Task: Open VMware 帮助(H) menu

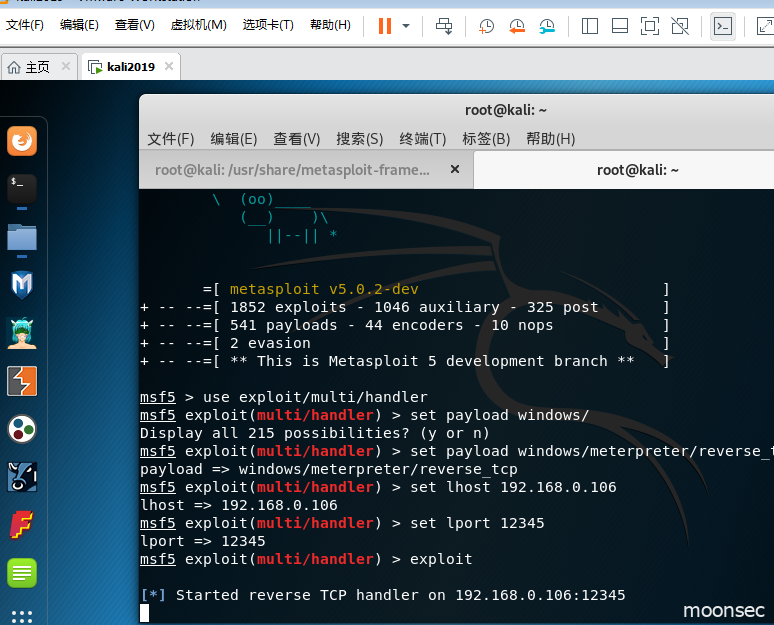Action: point(330,25)
